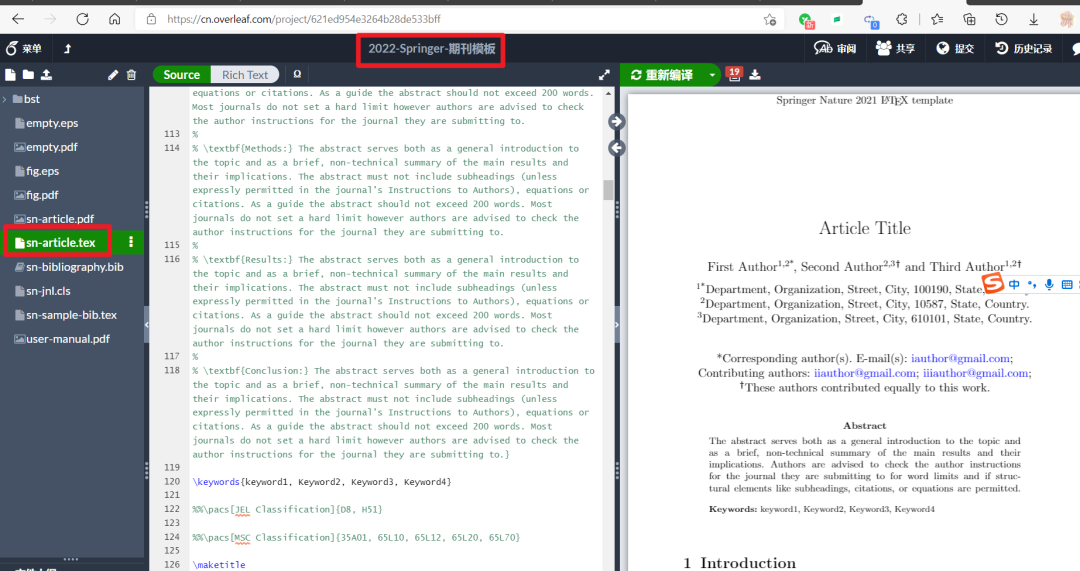Open the Overleaf menu
The width and height of the screenshot is (1080, 571).
point(24,49)
